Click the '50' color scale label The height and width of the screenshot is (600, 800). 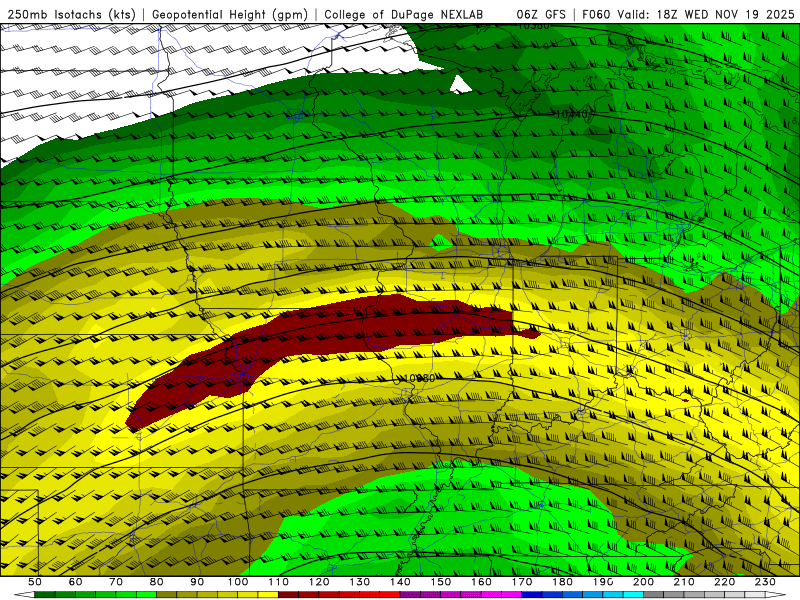click(x=35, y=582)
